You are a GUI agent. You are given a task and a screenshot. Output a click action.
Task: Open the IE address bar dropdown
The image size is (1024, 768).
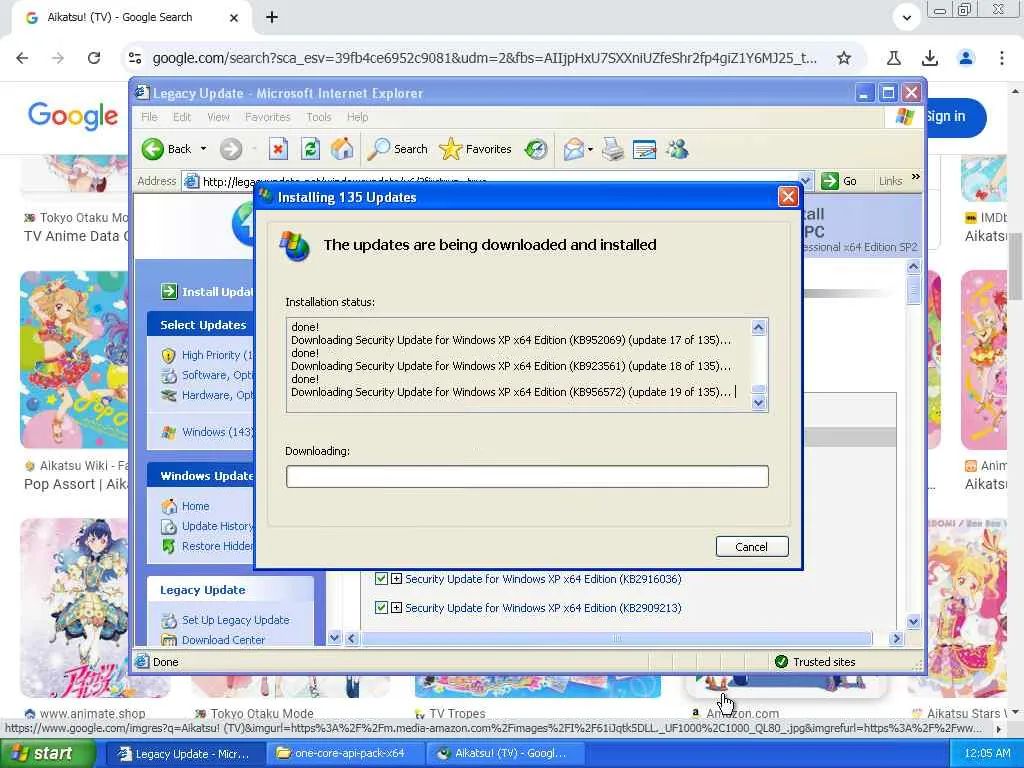pyautogui.click(x=806, y=181)
